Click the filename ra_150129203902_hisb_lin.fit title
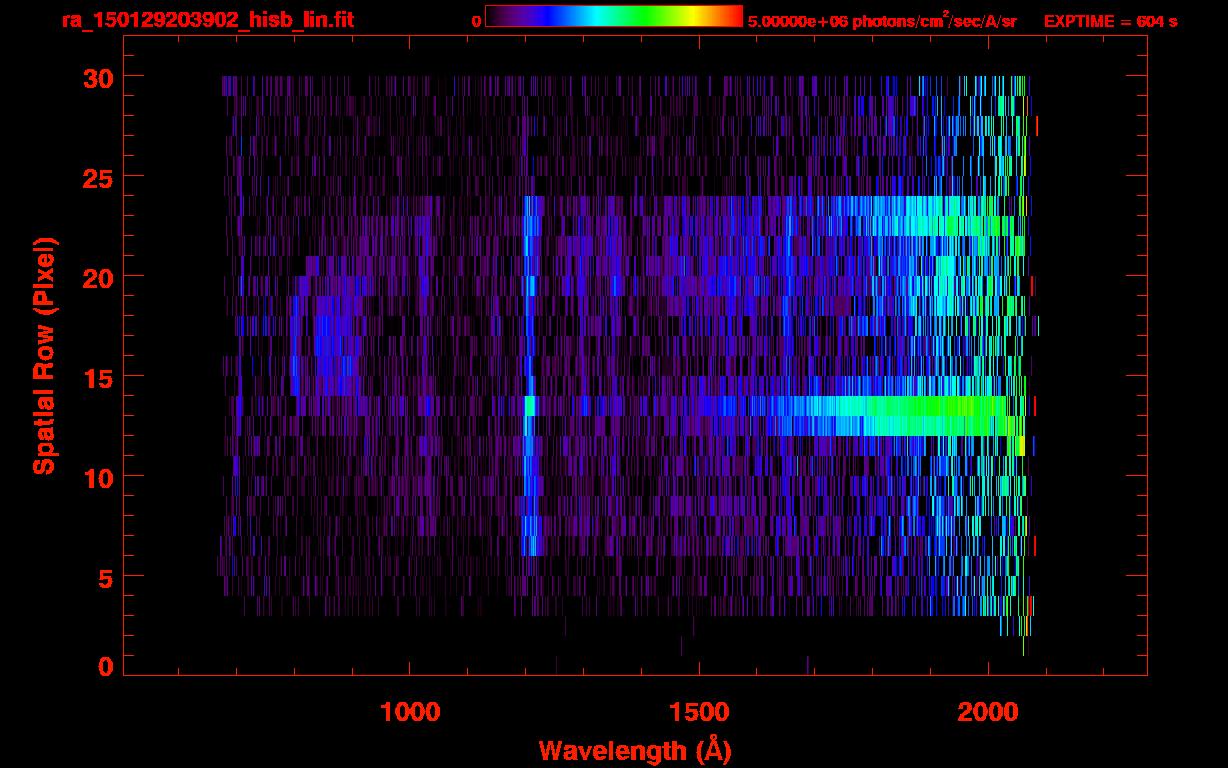The width and height of the screenshot is (1228, 768). coord(207,20)
